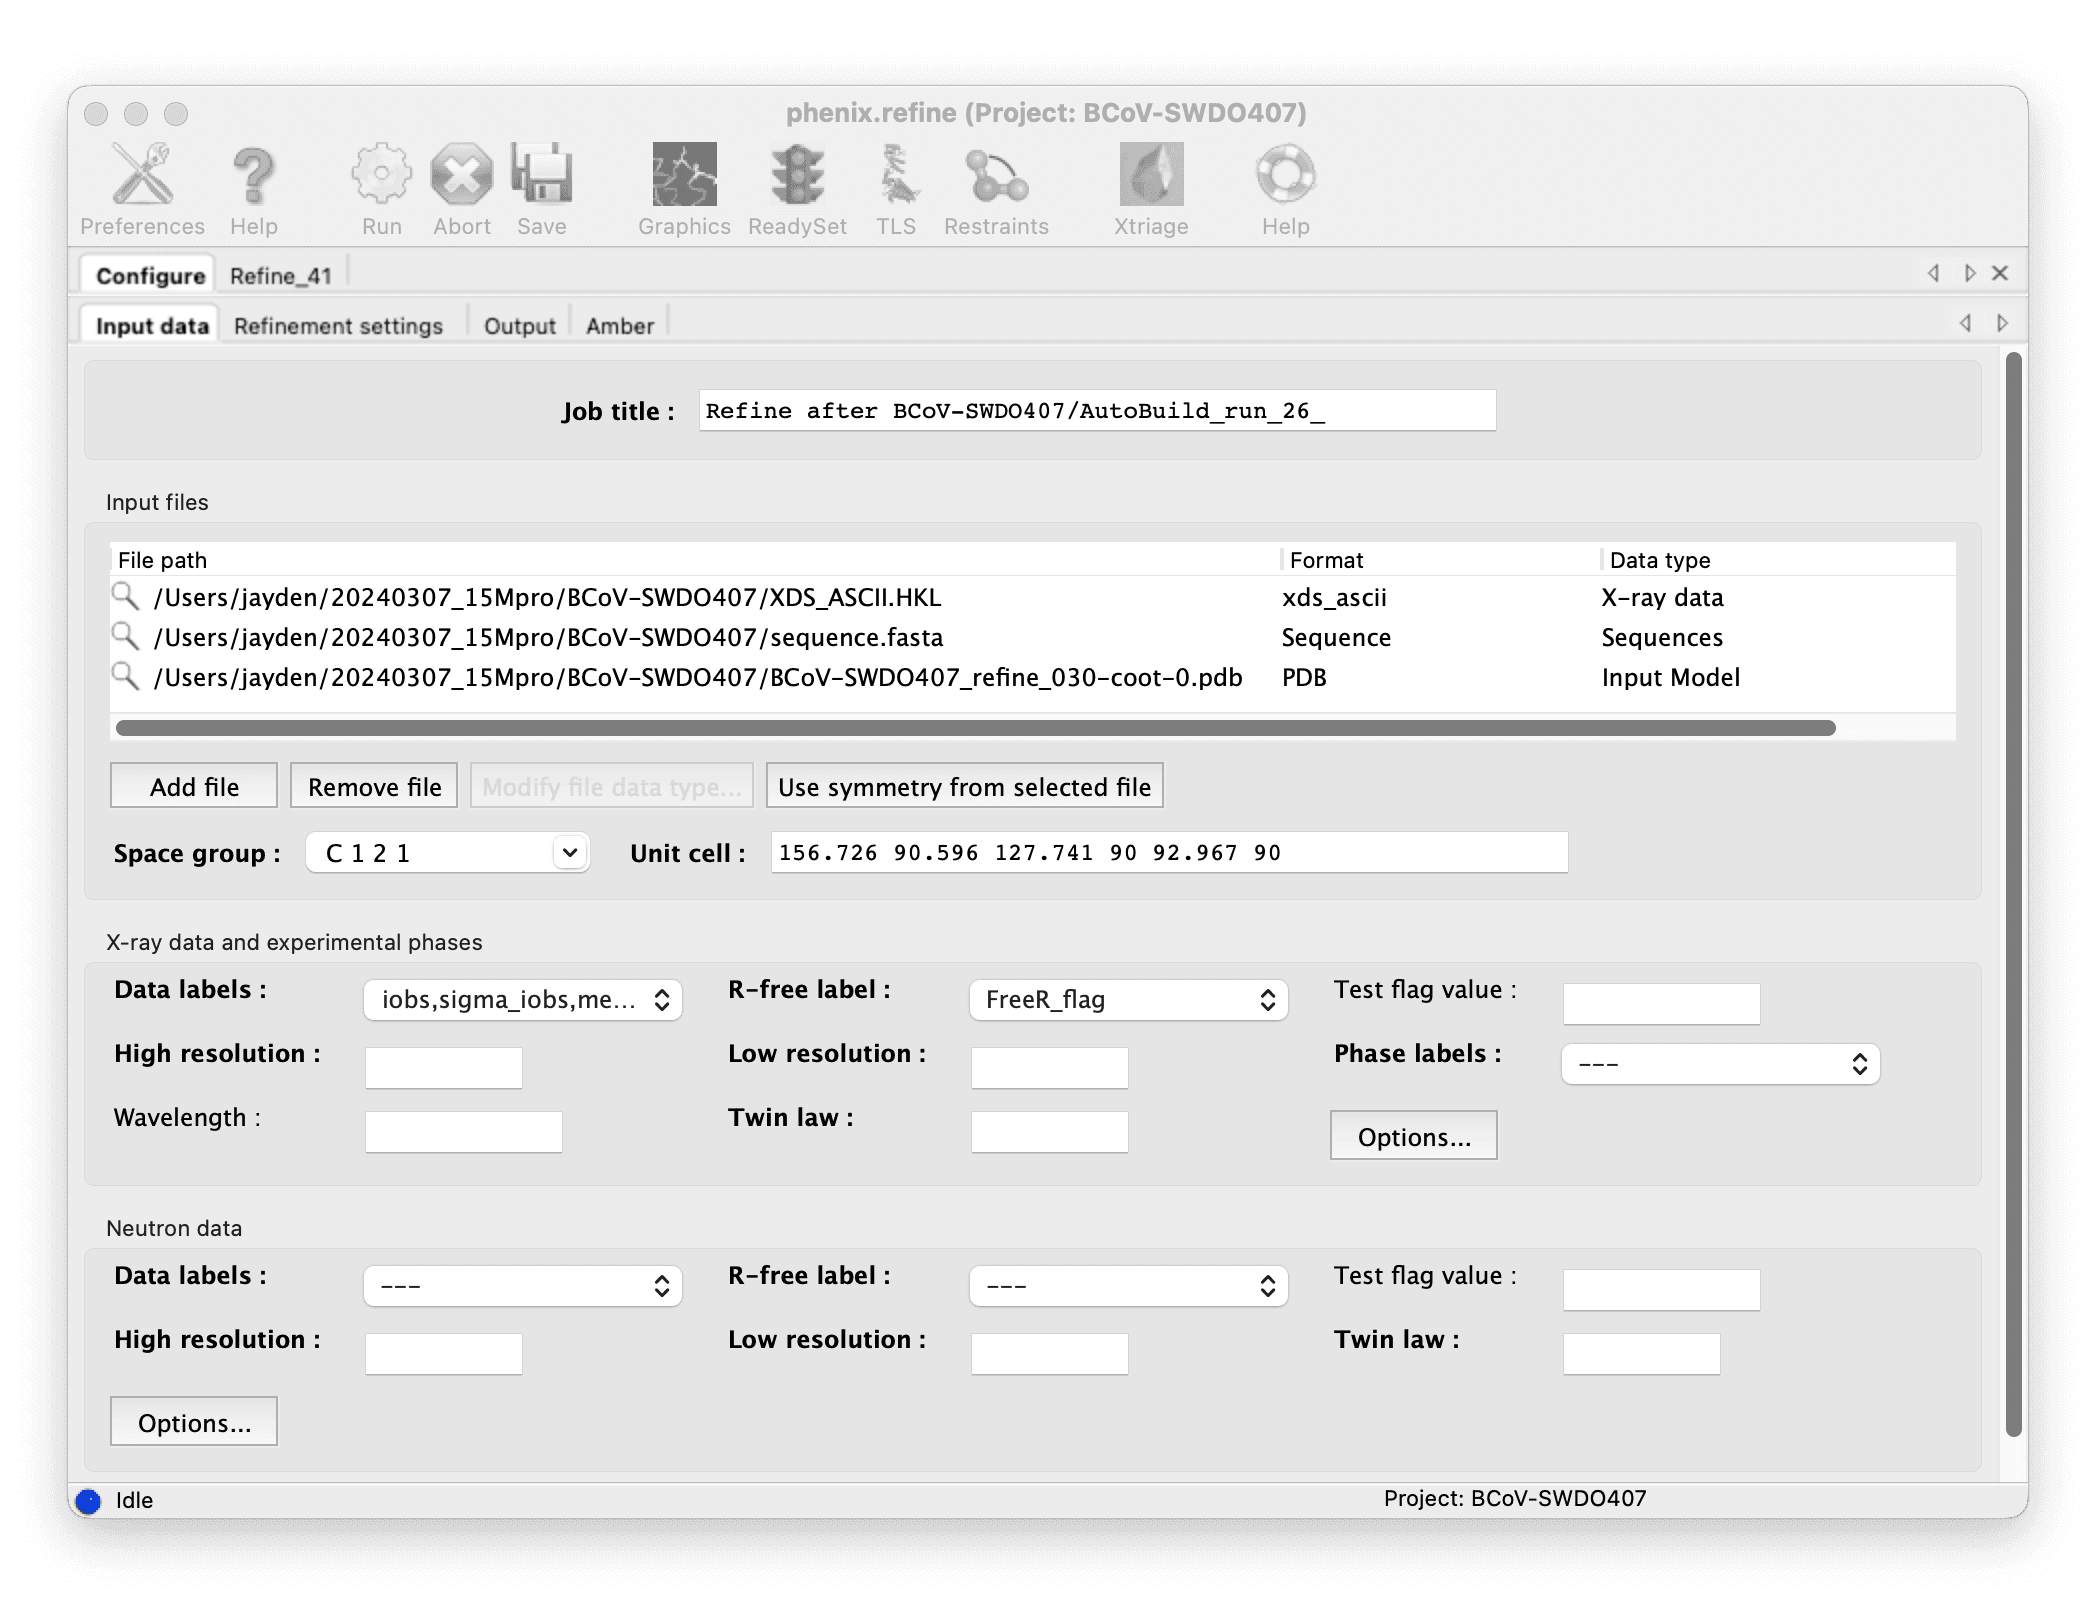Click the Input data tab row left arrow
2096x1604 pixels.
click(x=1965, y=323)
